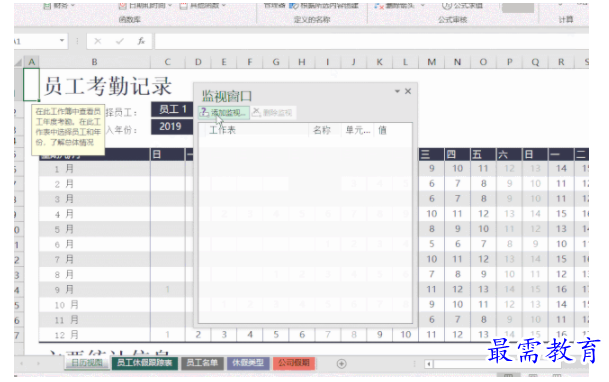This screenshot has height=382, width=609.
Task: Click the 9 月 row label
Action: point(64,290)
